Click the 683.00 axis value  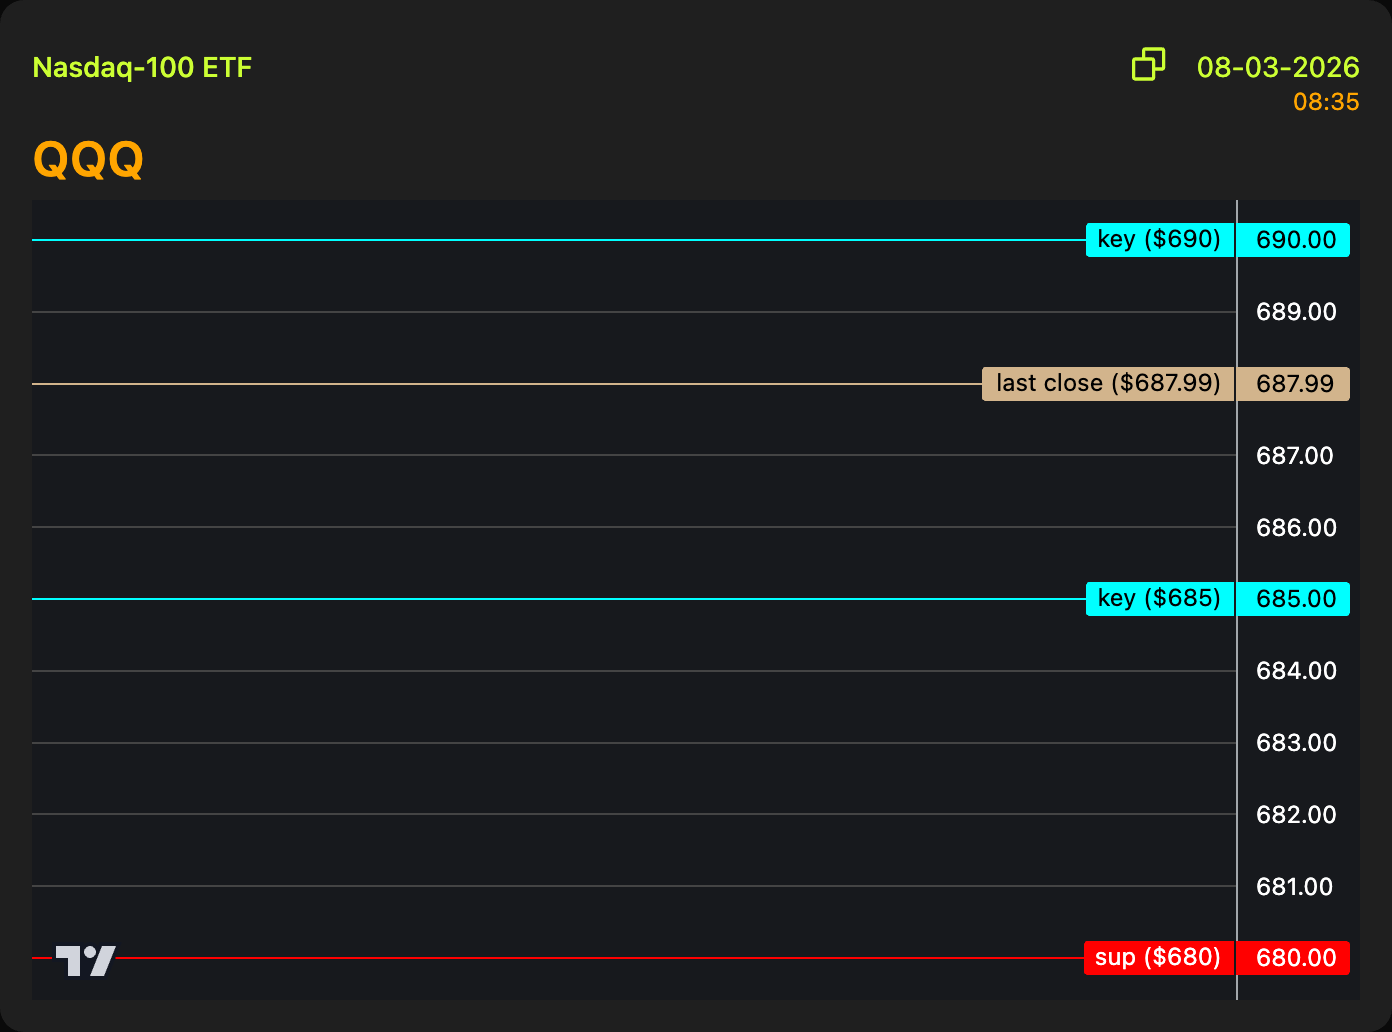coord(1296,743)
